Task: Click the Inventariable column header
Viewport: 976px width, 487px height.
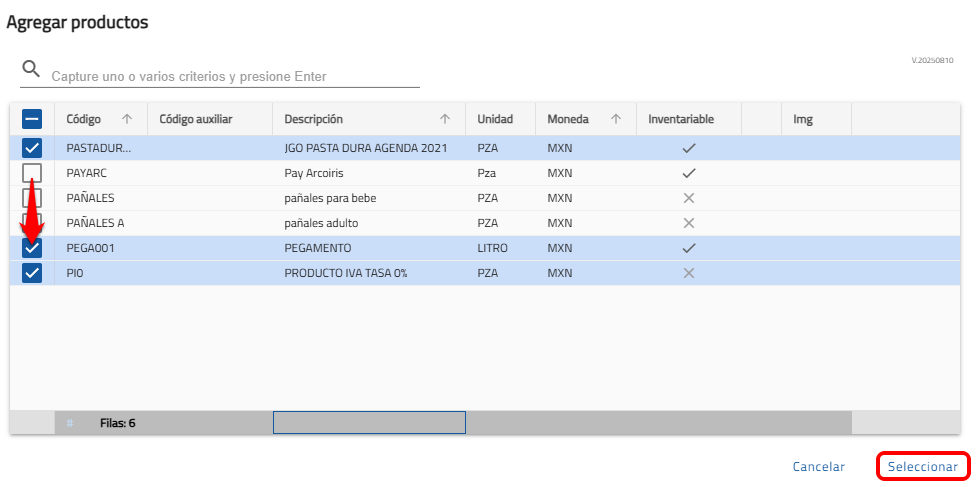Action: [x=681, y=119]
